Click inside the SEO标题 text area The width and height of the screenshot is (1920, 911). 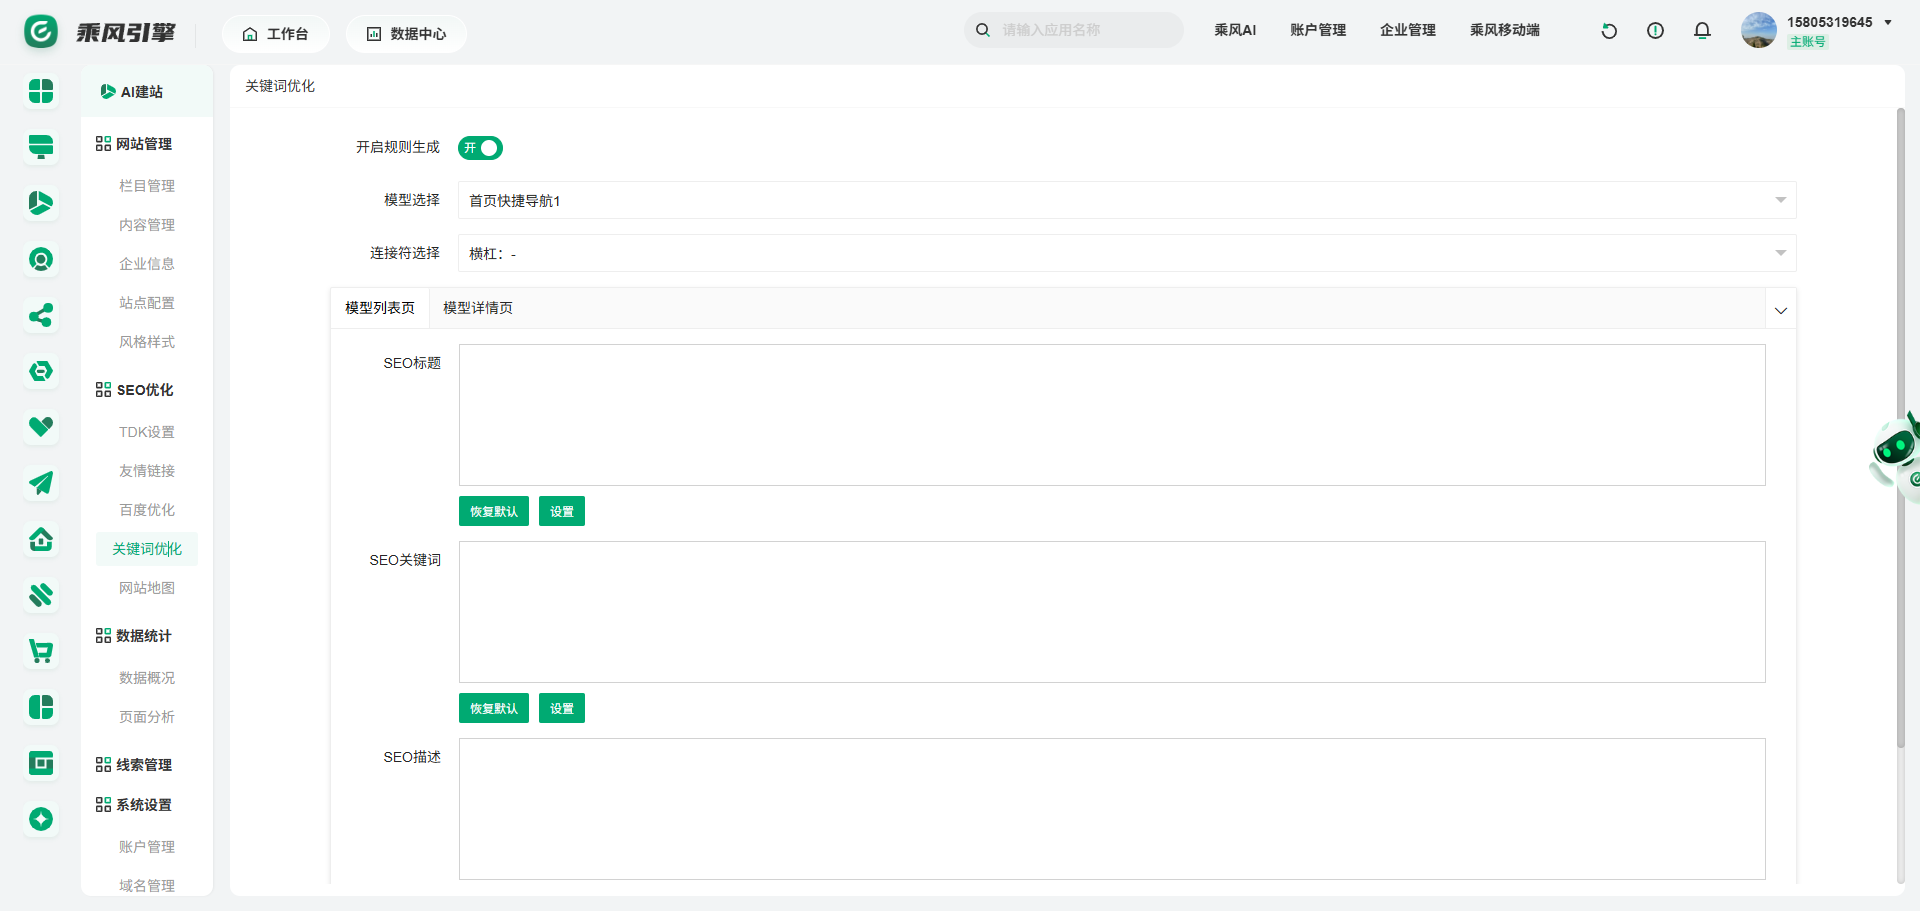(x=1111, y=415)
